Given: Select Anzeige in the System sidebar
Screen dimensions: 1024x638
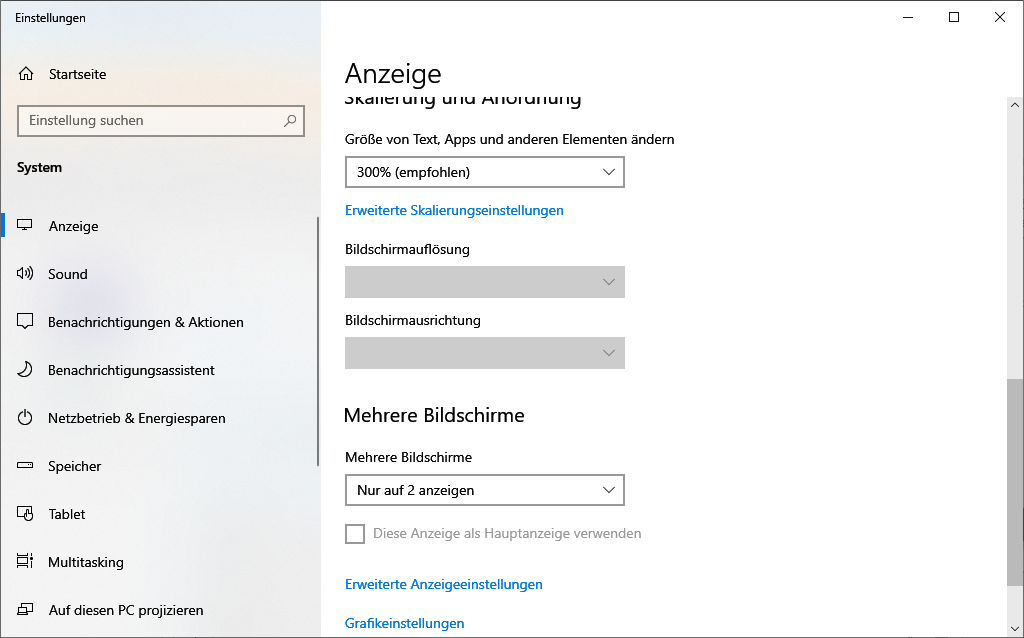Looking at the screenshot, I should point(73,226).
